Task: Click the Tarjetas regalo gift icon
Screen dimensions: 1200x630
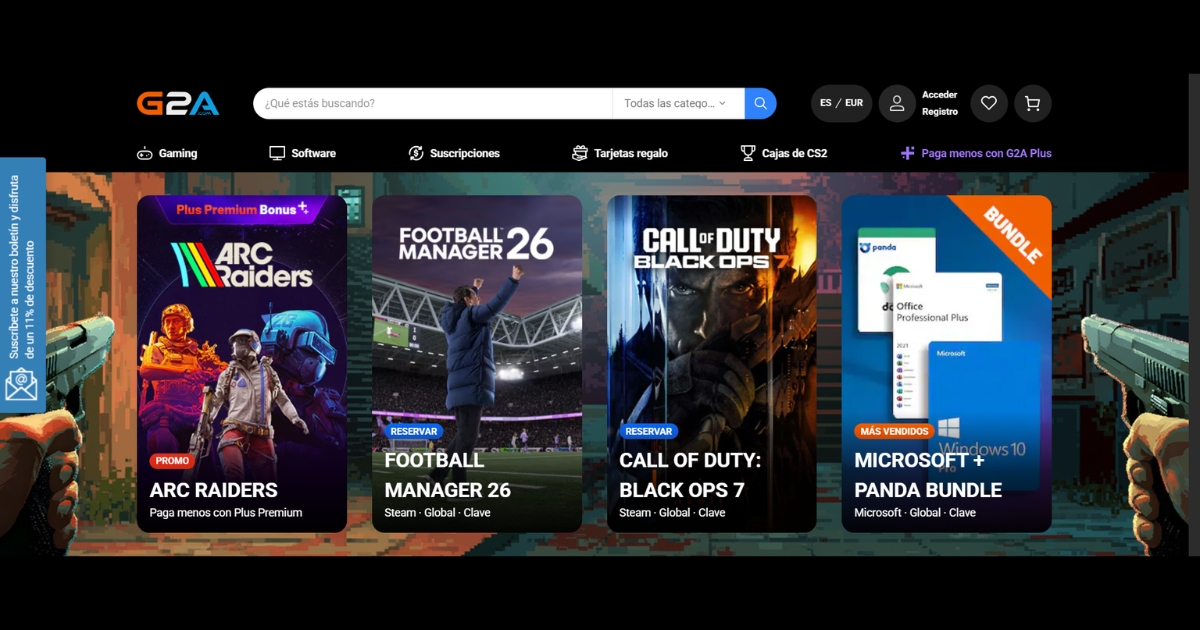Action: [x=580, y=153]
